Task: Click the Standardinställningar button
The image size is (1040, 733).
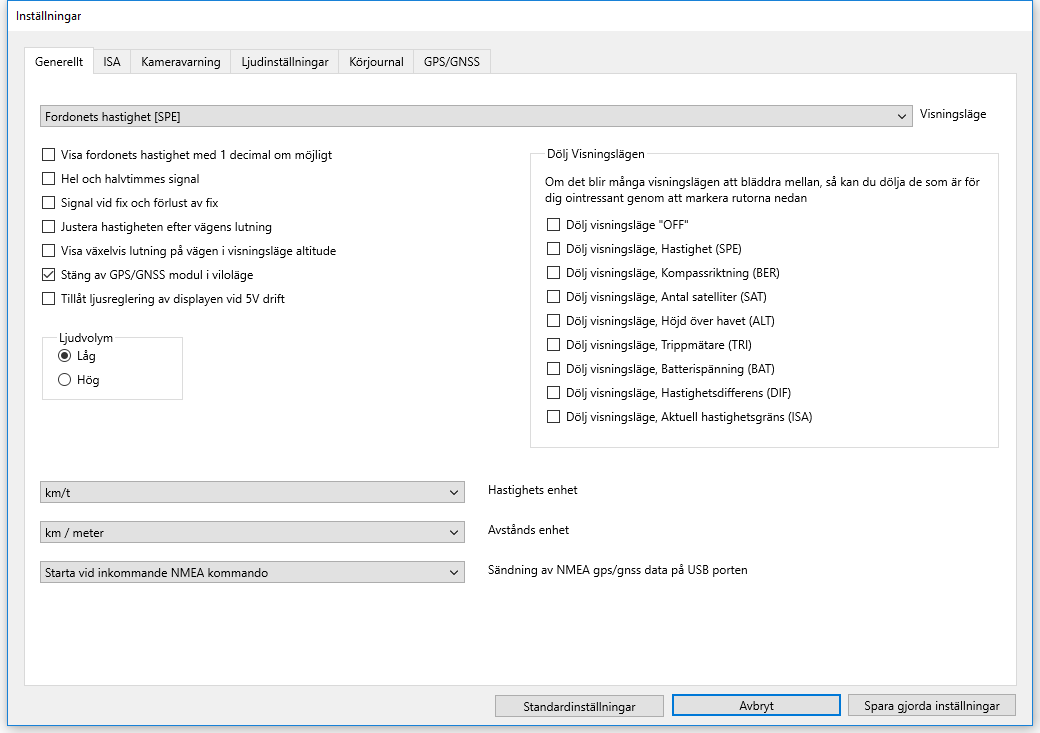Action: pos(579,706)
